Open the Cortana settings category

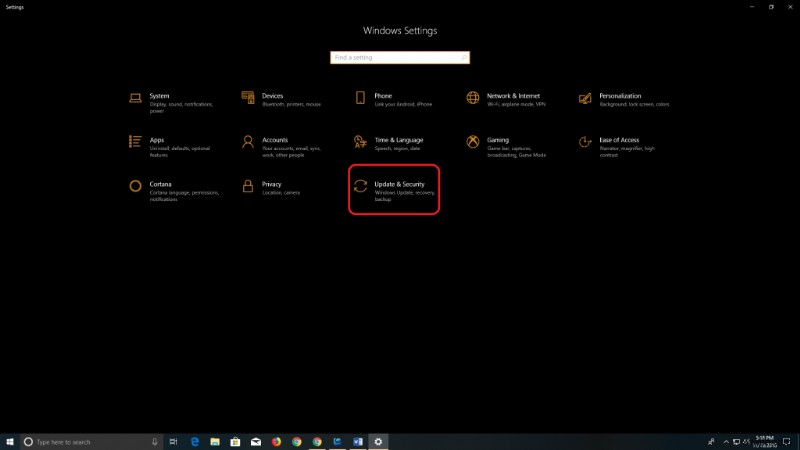point(174,191)
